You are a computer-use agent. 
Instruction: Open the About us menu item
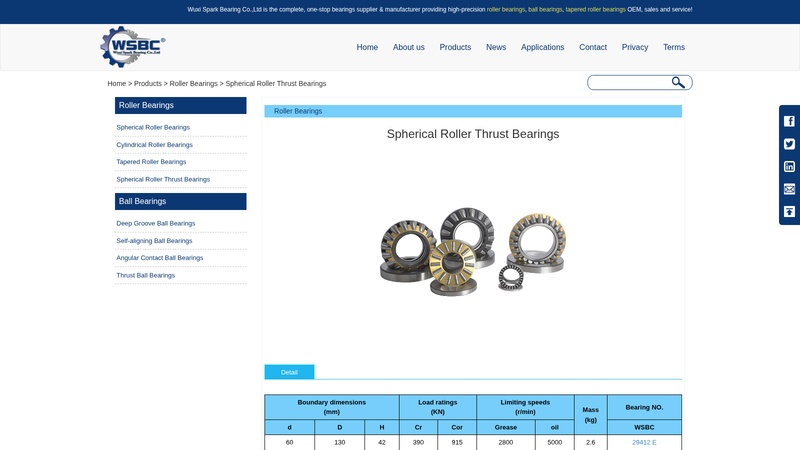409,47
